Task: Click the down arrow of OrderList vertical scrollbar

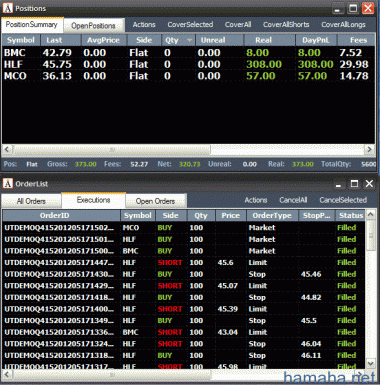Action: pos(370,363)
